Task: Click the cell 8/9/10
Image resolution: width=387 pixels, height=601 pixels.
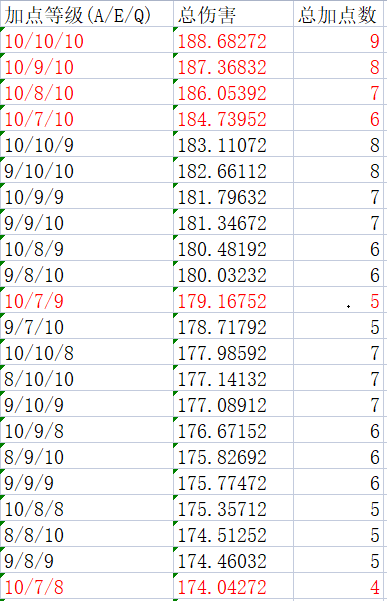Action: click(87, 457)
